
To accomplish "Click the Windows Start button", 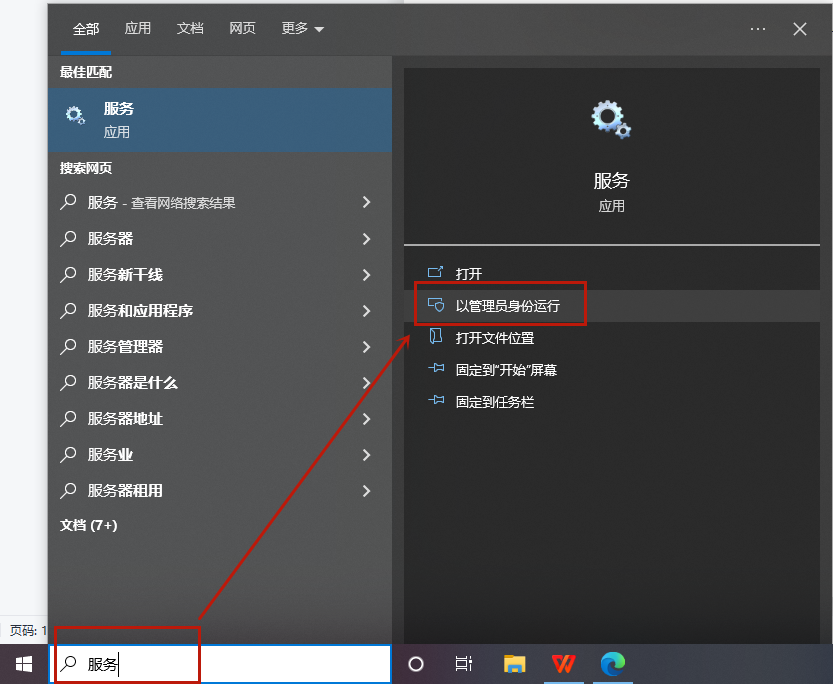I will pyautogui.click(x=22, y=663).
